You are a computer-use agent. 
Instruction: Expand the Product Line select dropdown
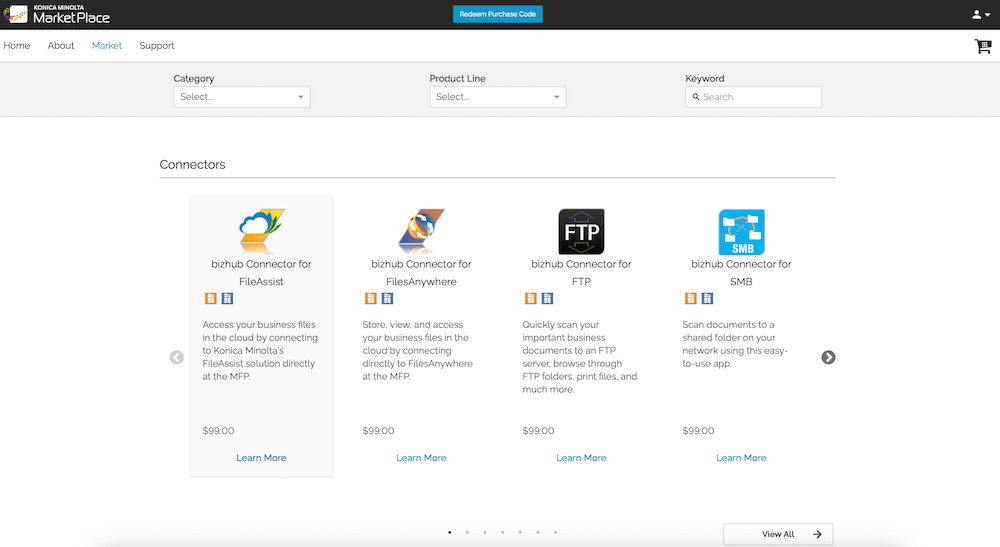(497, 97)
